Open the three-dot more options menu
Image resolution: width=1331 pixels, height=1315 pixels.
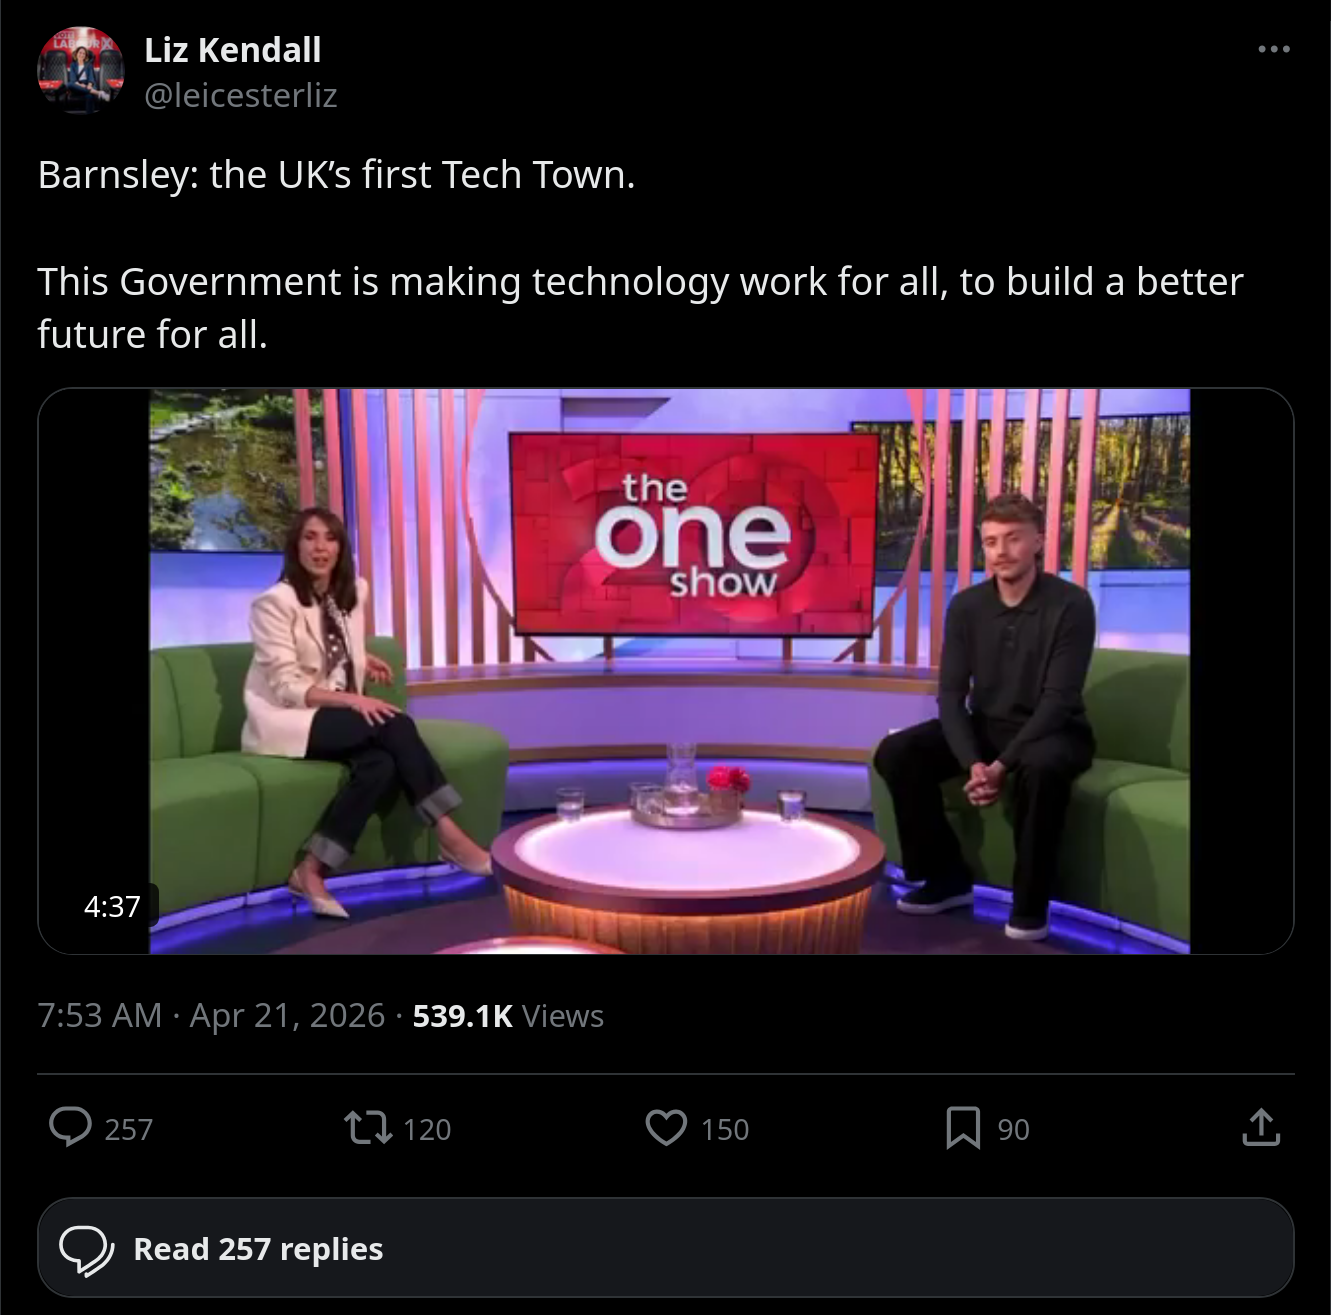coord(1273,49)
